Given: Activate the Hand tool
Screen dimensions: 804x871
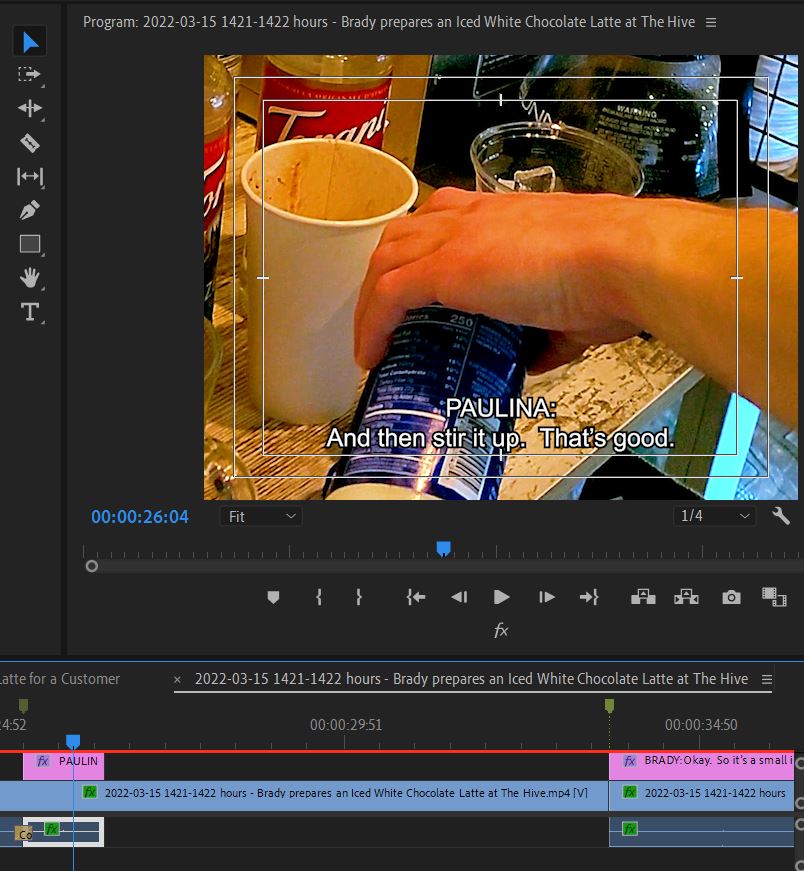Looking at the screenshot, I should point(30,278).
